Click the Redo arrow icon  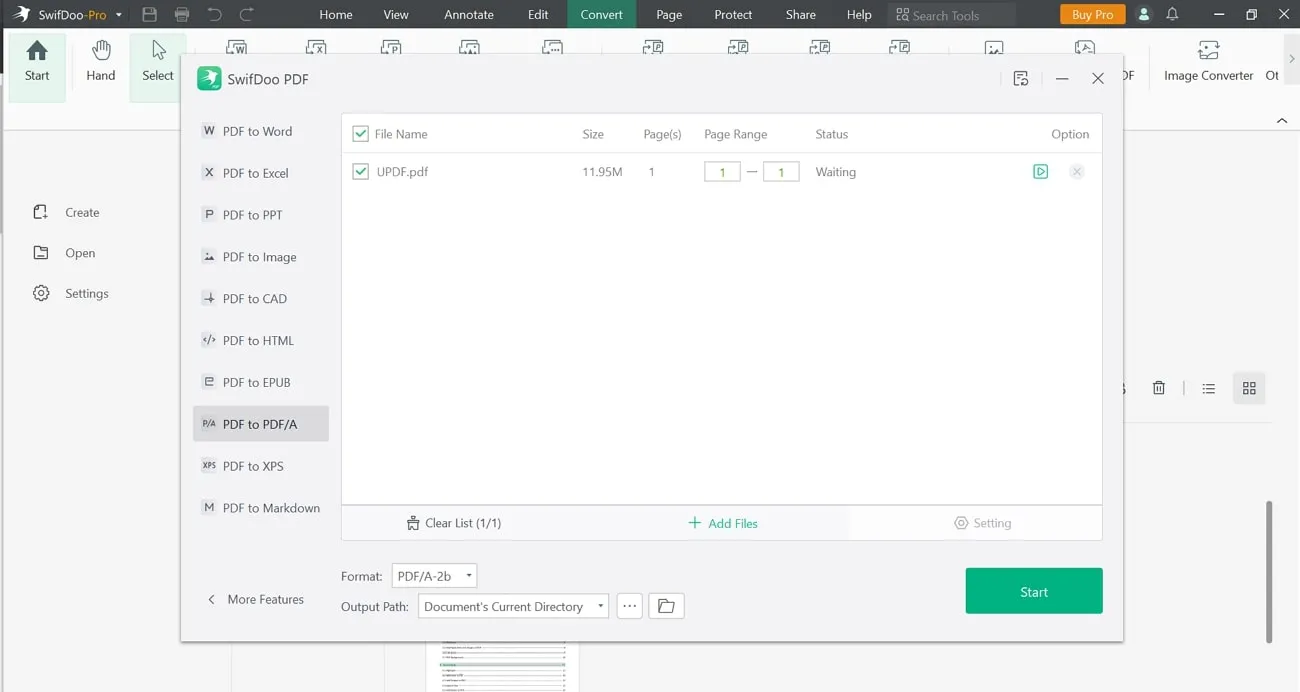(x=246, y=15)
